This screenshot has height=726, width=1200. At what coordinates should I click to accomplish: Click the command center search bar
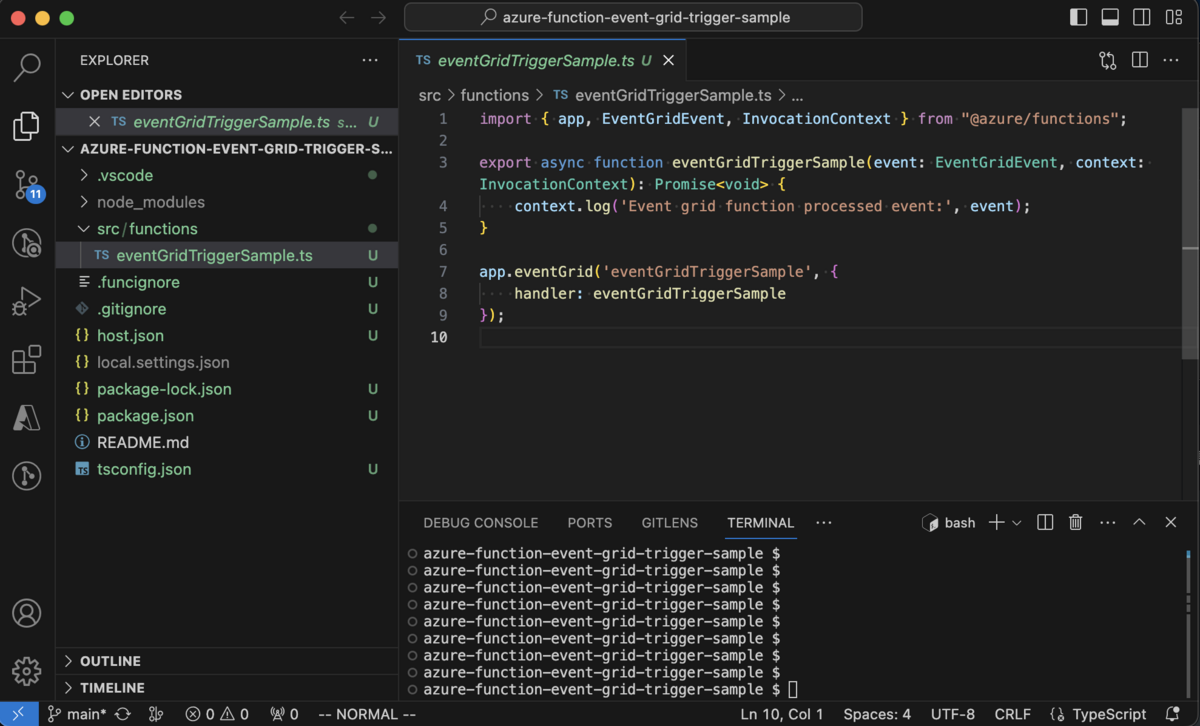pos(633,17)
